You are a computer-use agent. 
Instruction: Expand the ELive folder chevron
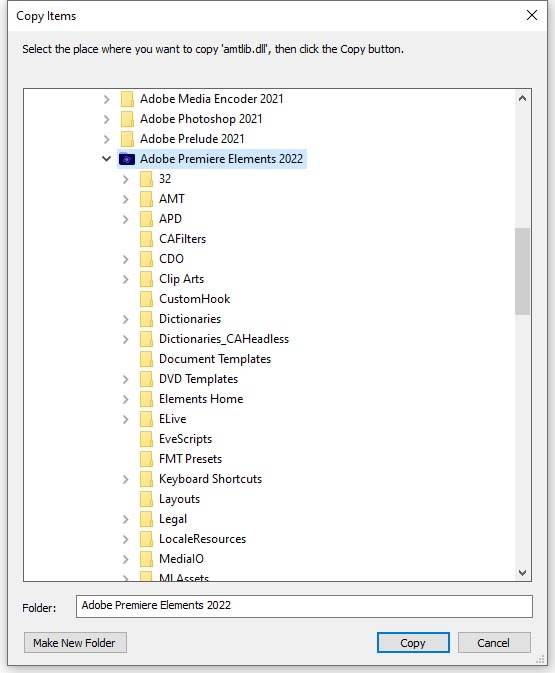click(x=125, y=419)
